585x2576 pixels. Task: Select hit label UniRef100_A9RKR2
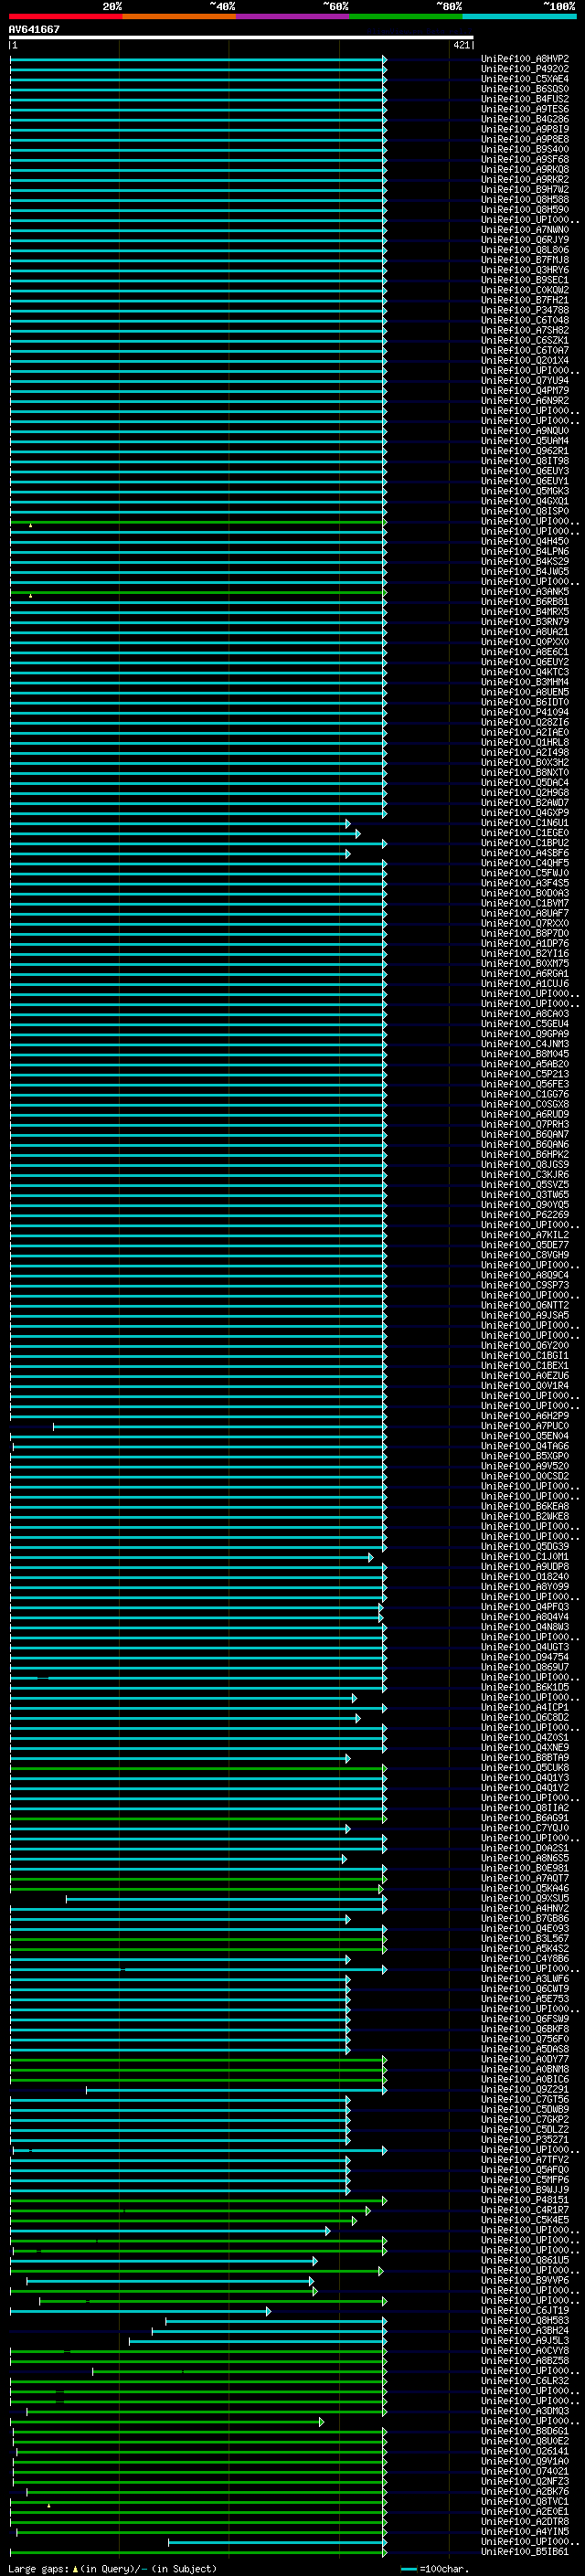525,179
